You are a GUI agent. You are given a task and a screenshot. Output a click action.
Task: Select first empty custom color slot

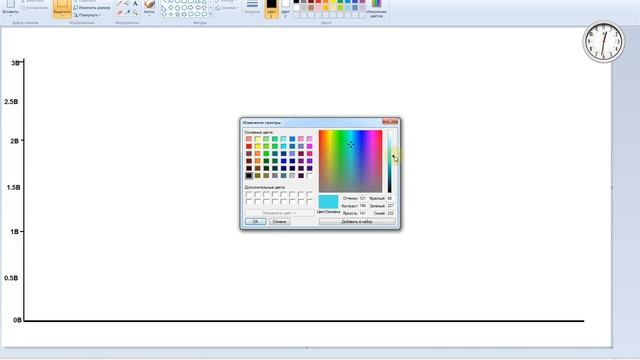pyautogui.click(x=249, y=194)
